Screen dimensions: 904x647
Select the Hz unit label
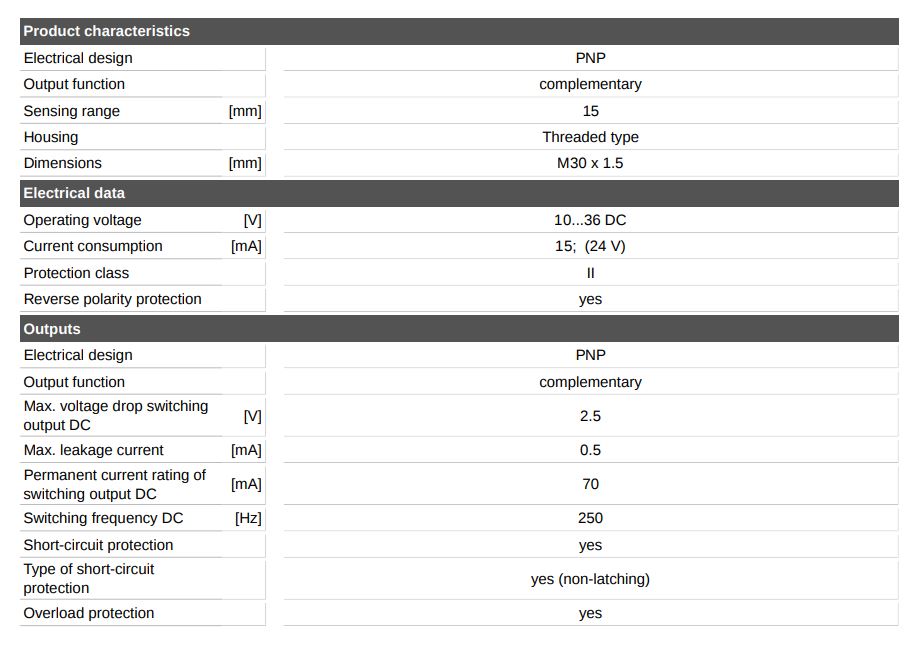click(248, 518)
